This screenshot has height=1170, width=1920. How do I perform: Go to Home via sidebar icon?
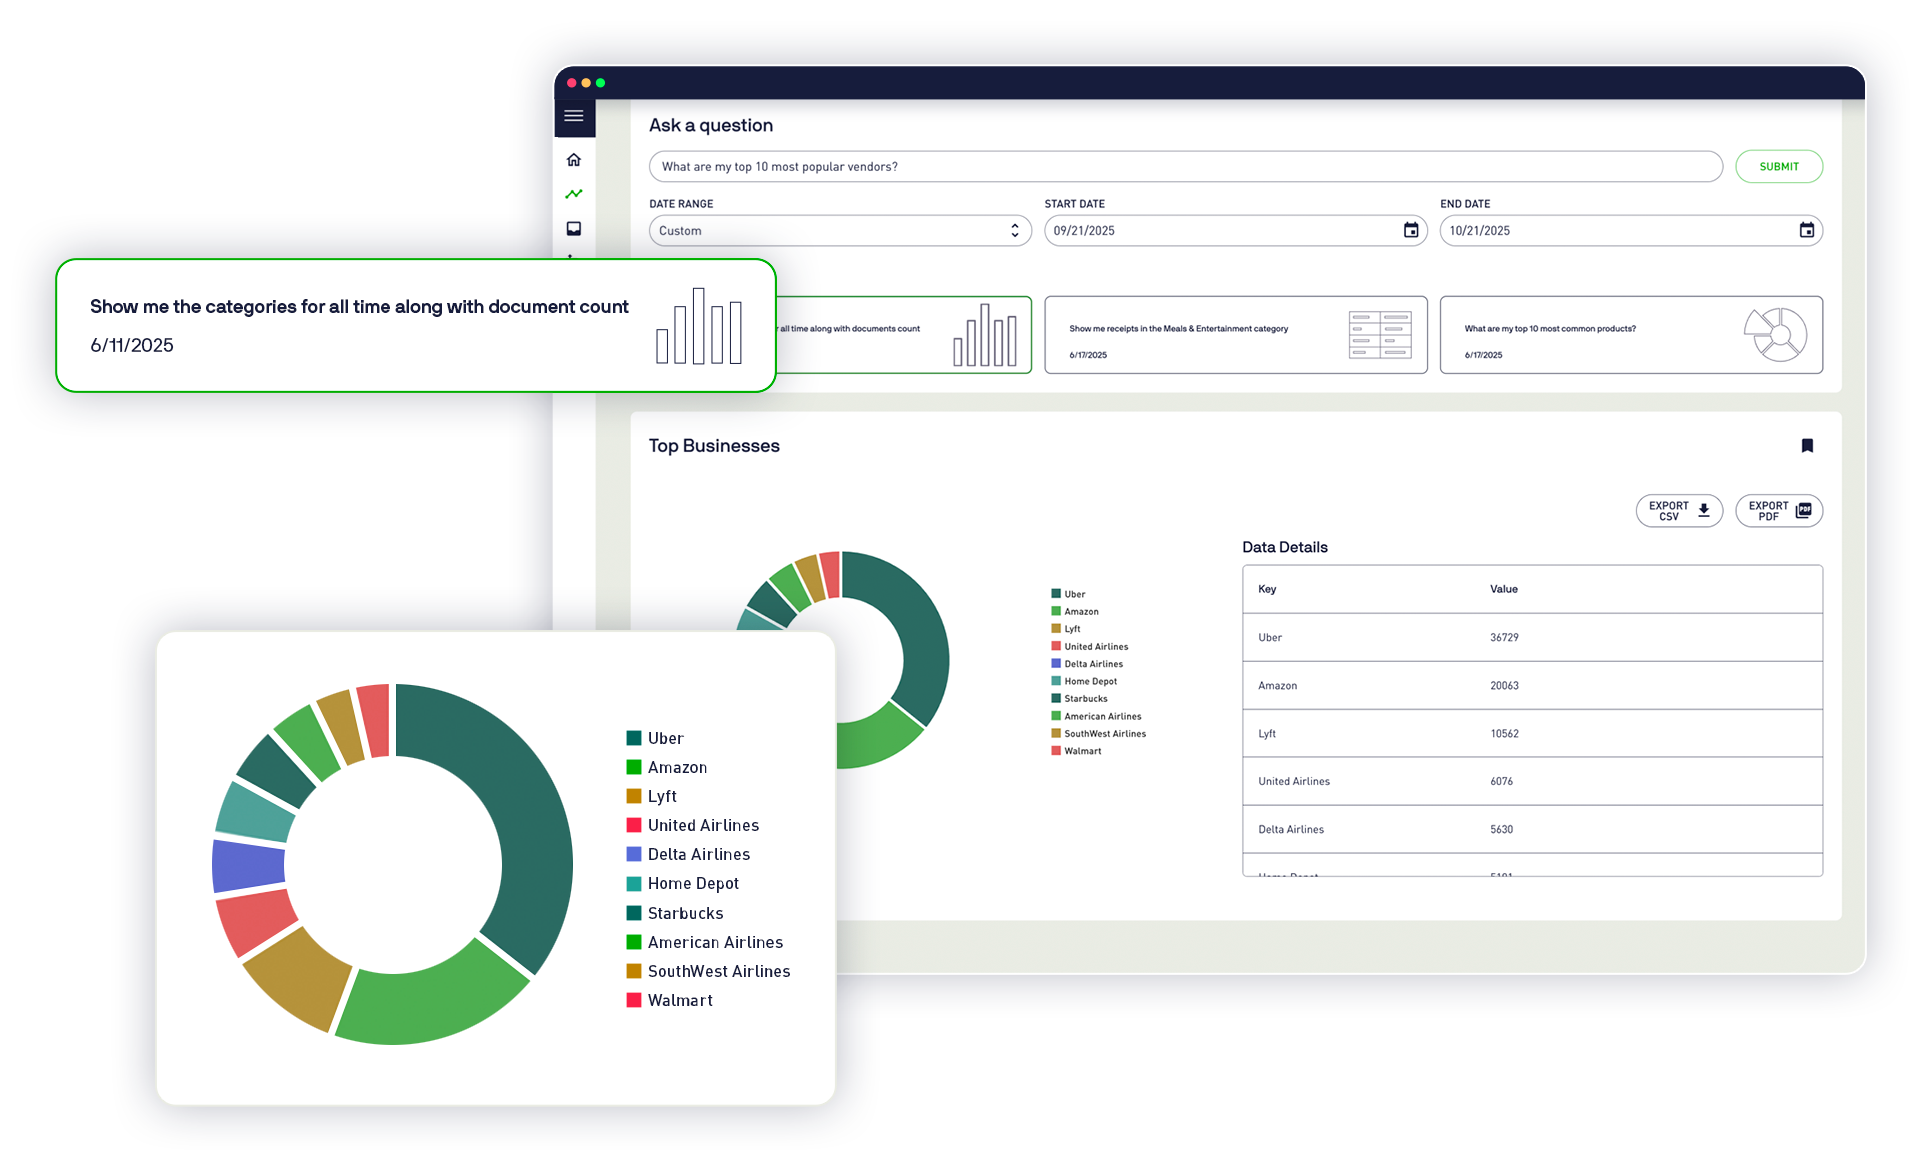coord(574,160)
